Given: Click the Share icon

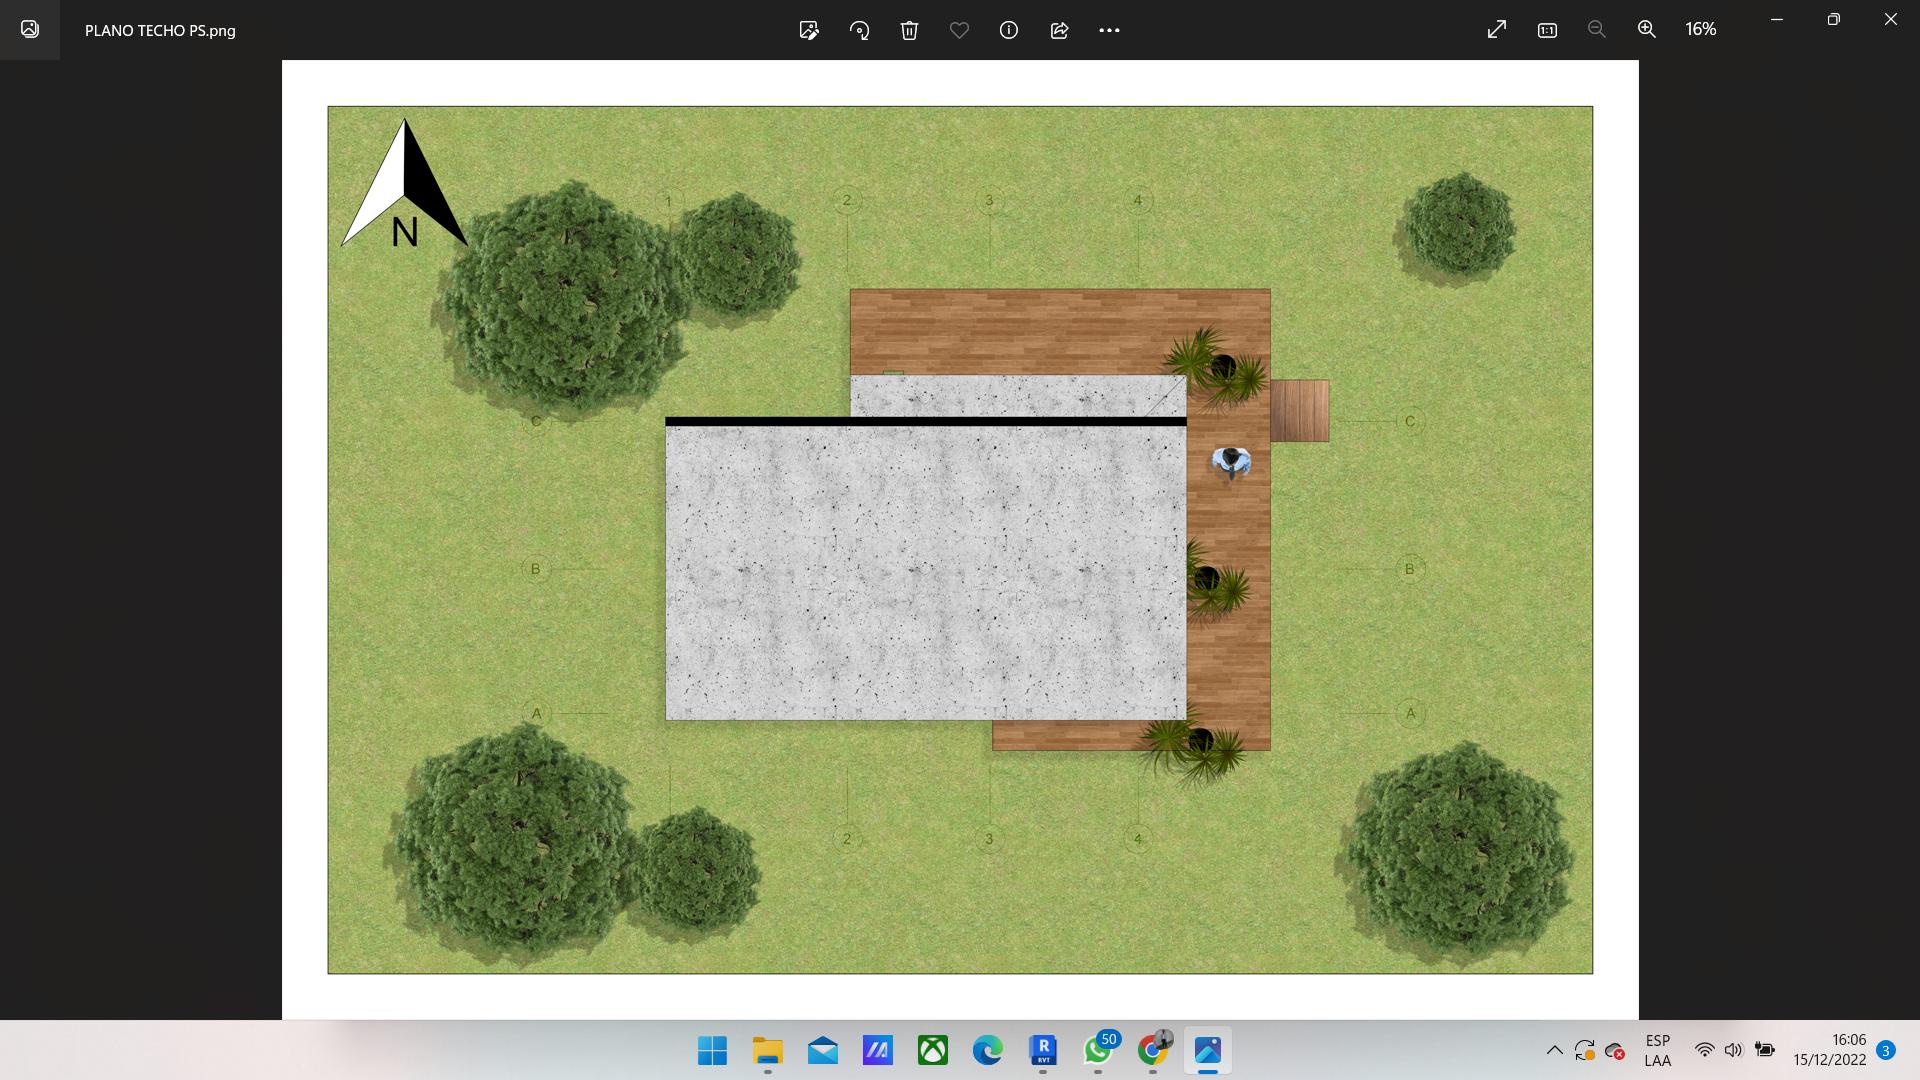Looking at the screenshot, I should (x=1059, y=30).
